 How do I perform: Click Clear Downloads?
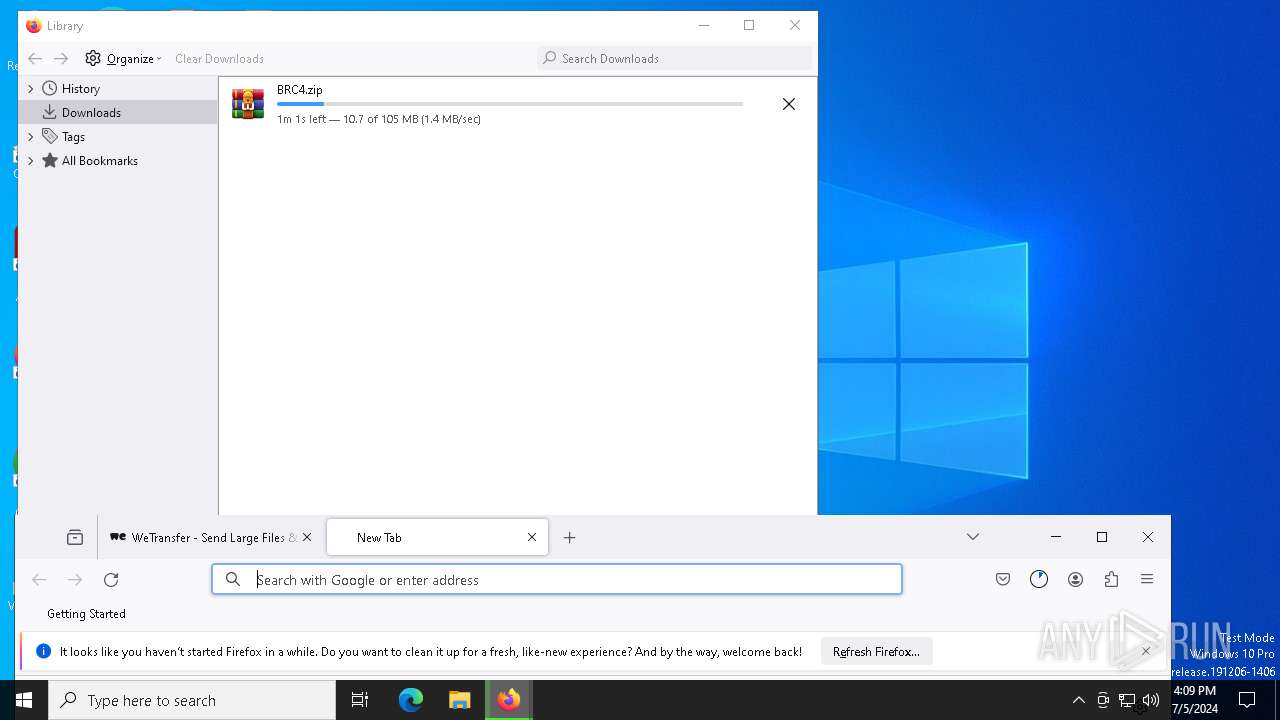219,58
